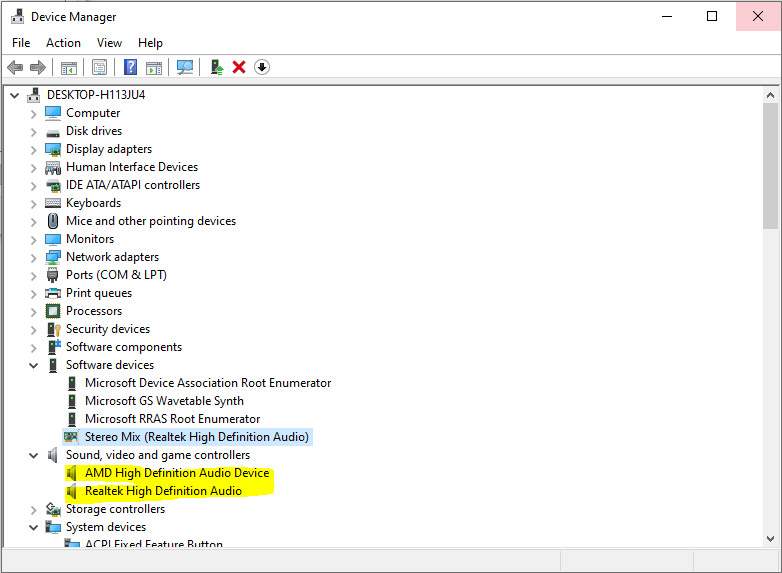Open the blue Help question mark icon
Image resolution: width=782 pixels, height=573 pixels.
[x=130, y=67]
